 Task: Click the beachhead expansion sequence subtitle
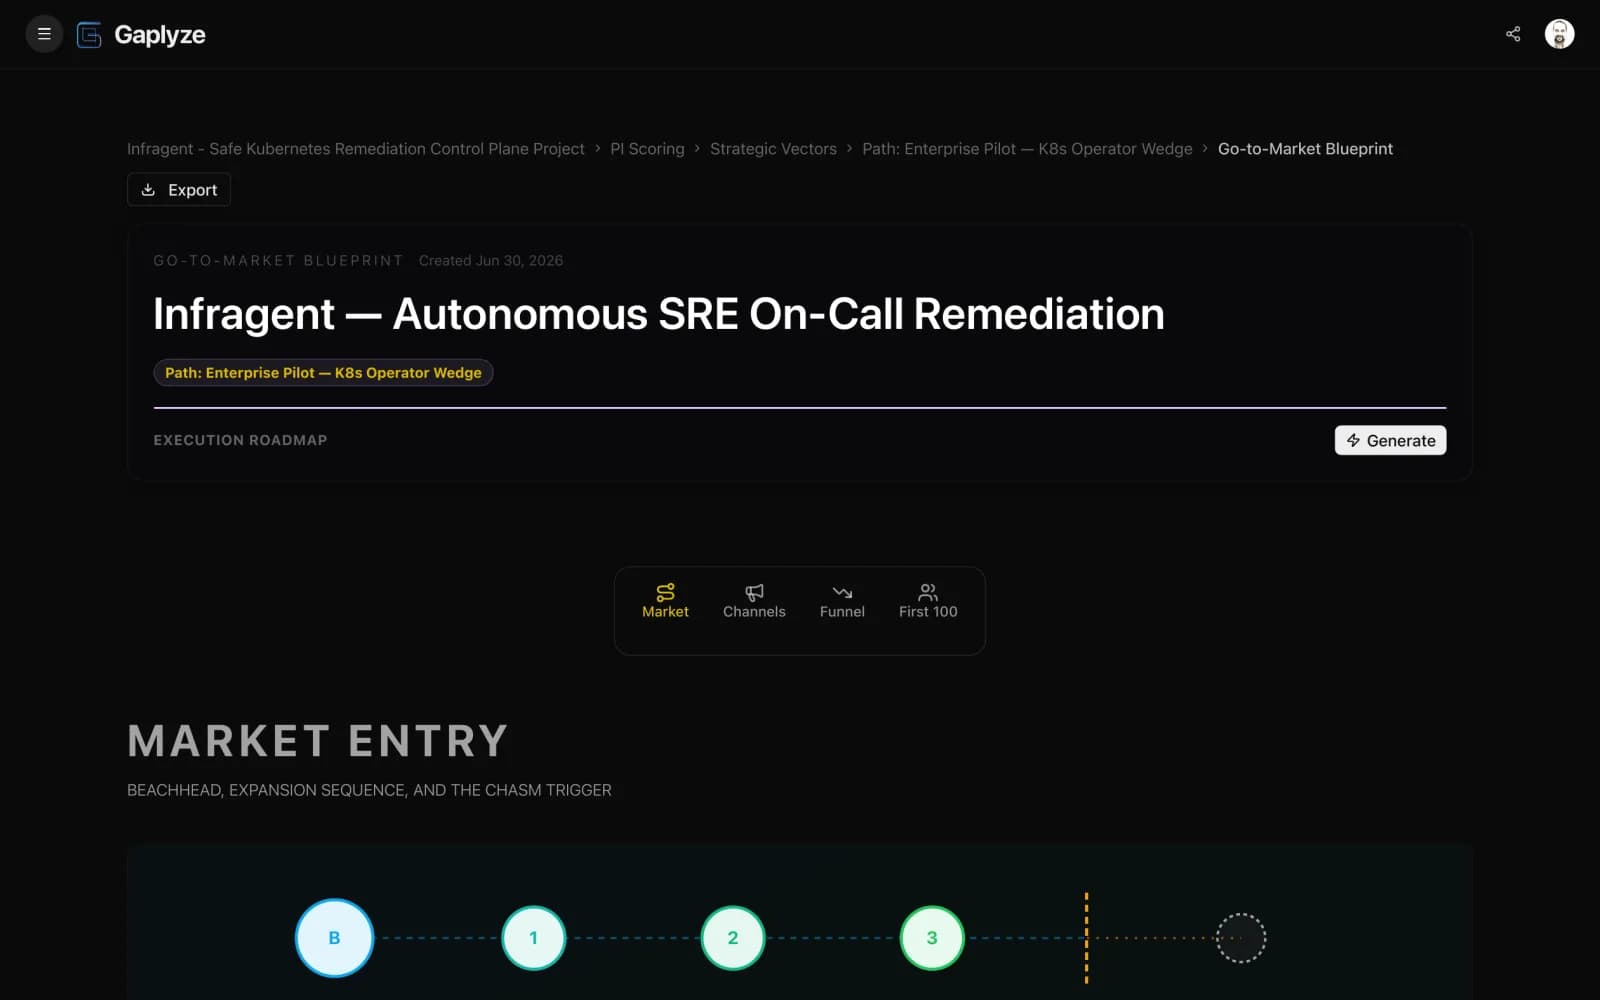(369, 790)
